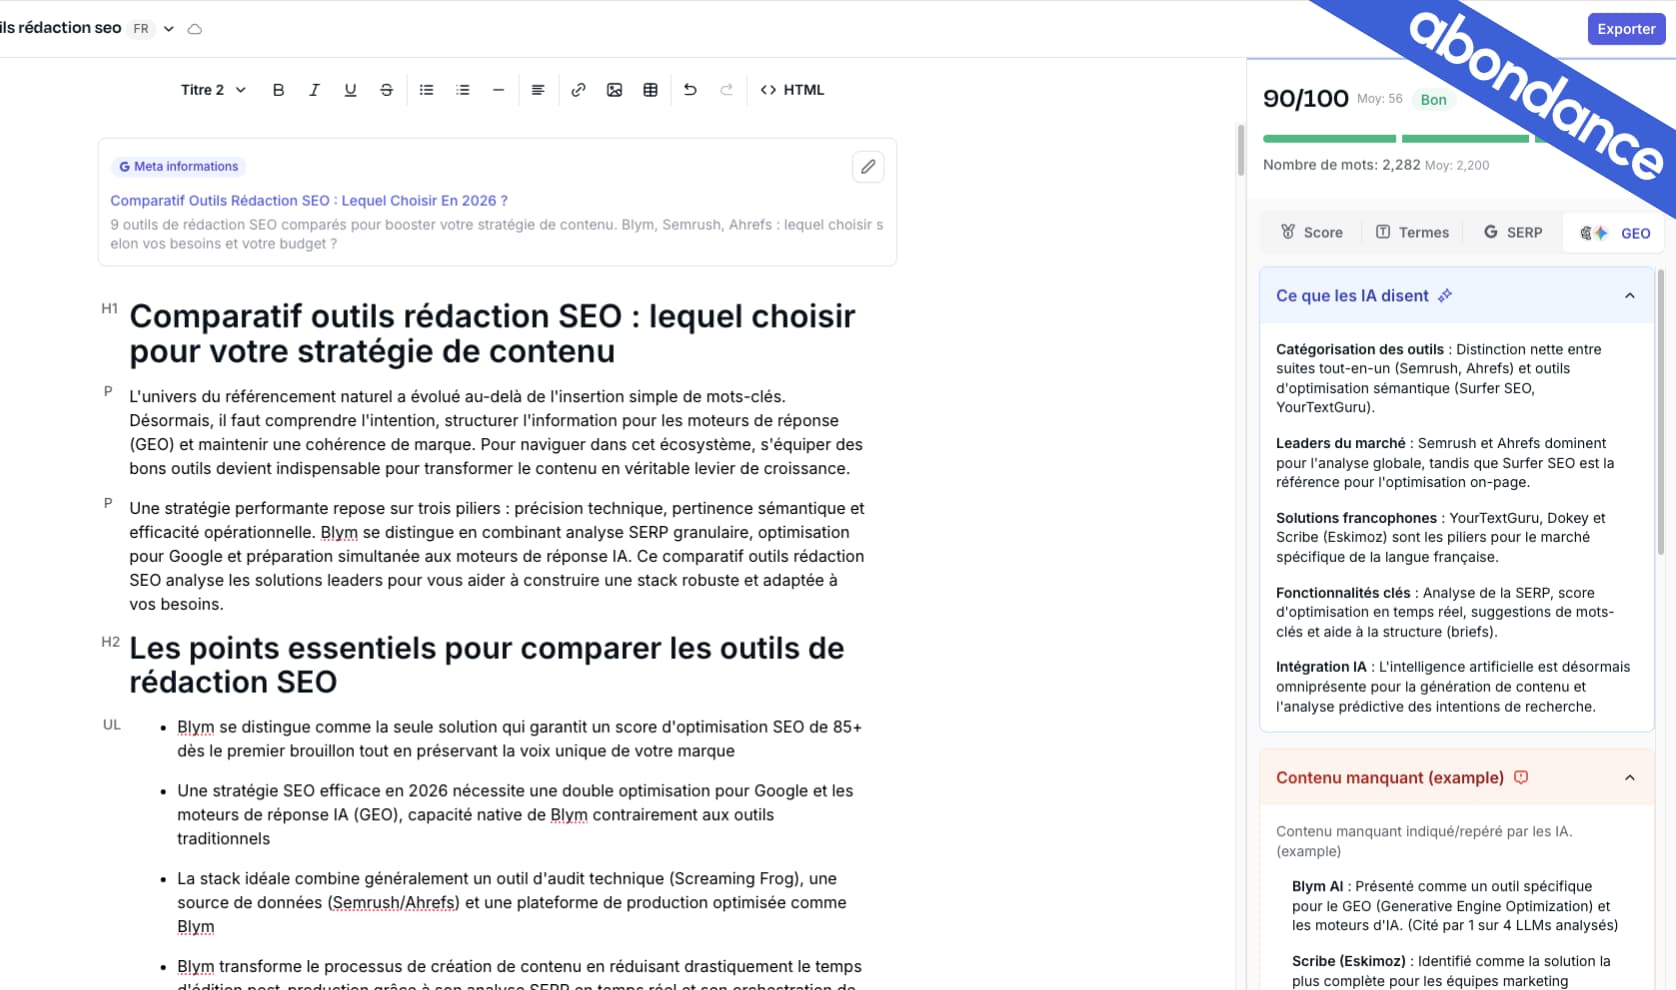
Task: Switch to the HTML code view
Action: click(x=792, y=90)
